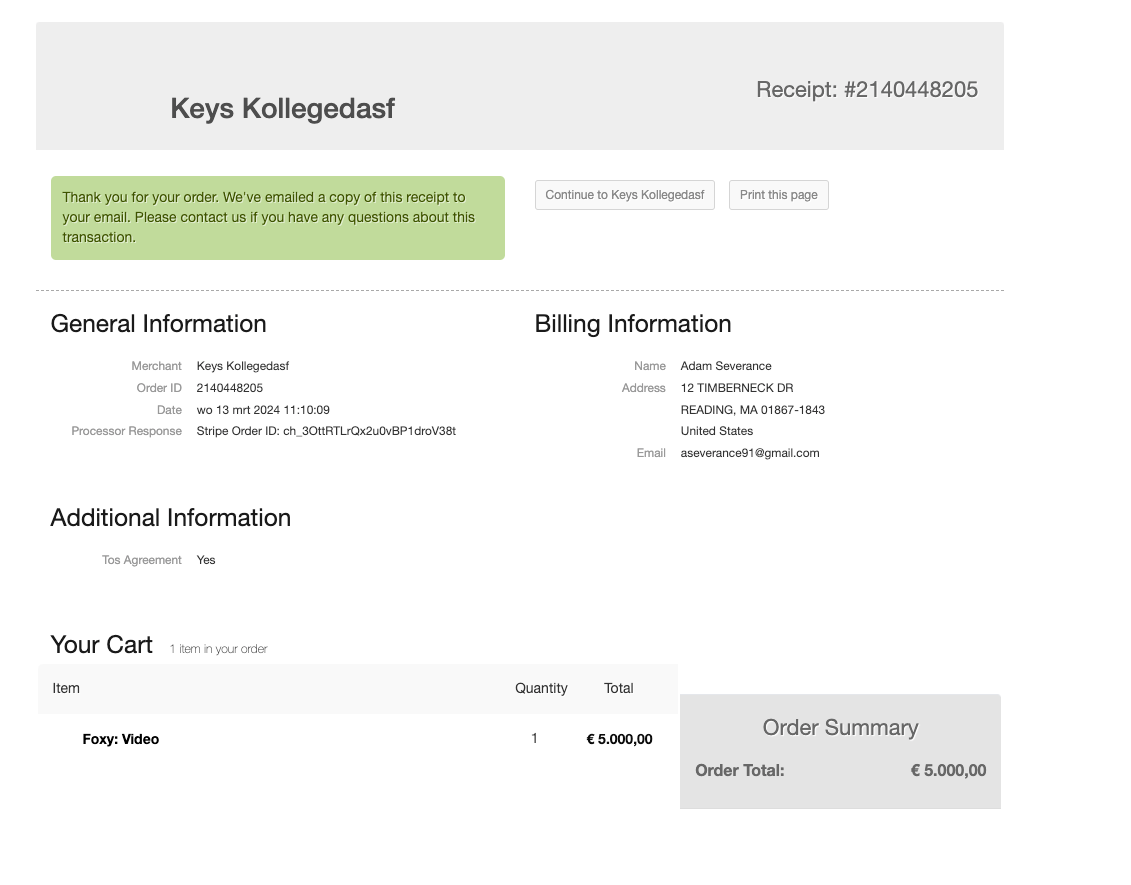Click the Processor Response label
The height and width of the screenshot is (885, 1131).
126,431
